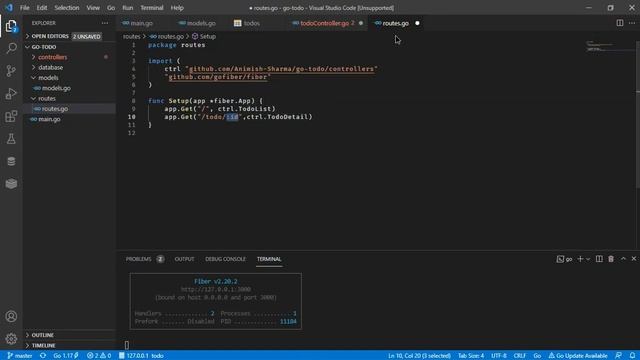640x360 pixels.
Task: Click Go Update Available notice
Action: [578, 356]
